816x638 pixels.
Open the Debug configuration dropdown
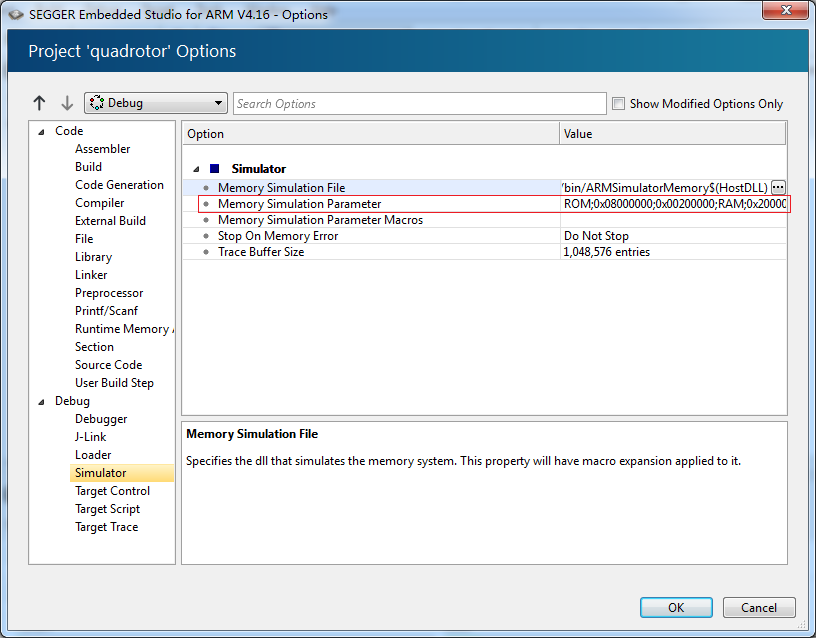(x=156, y=103)
